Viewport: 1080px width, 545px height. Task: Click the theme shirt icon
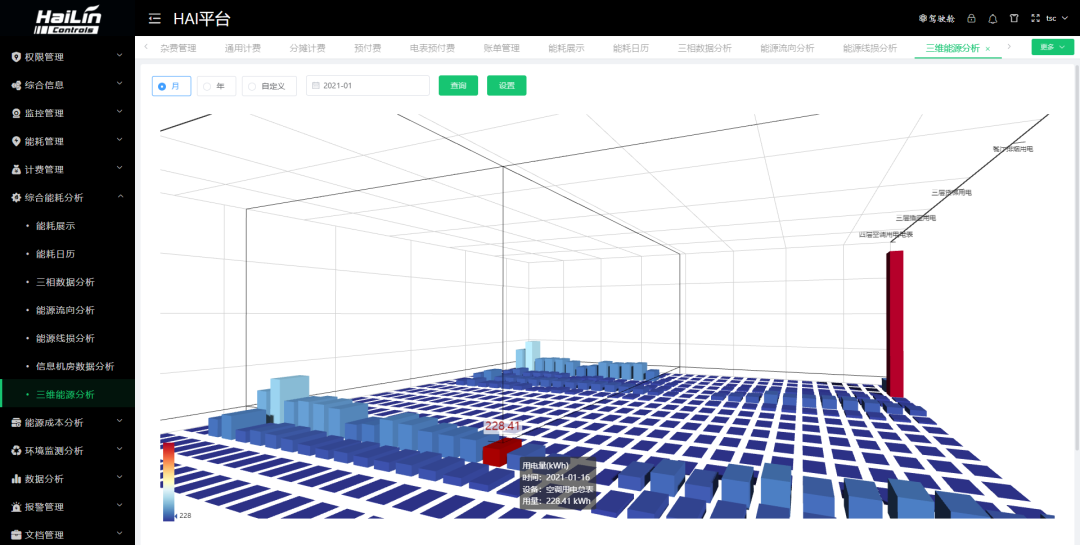1014,18
